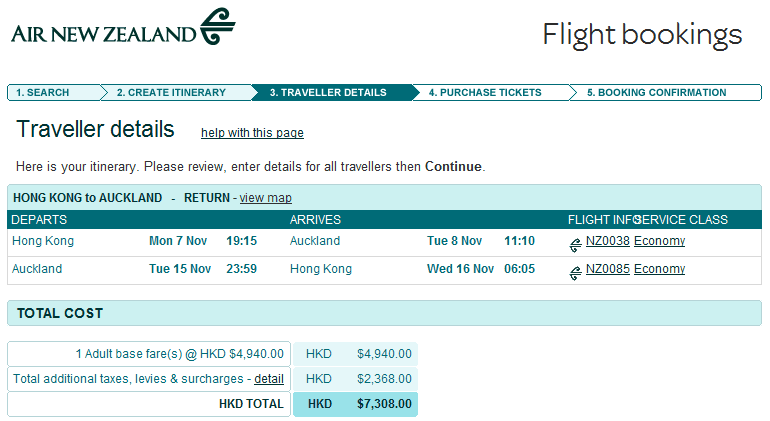Return to the Create Itinerary step
This screenshot has height=421, width=770.
point(171,93)
